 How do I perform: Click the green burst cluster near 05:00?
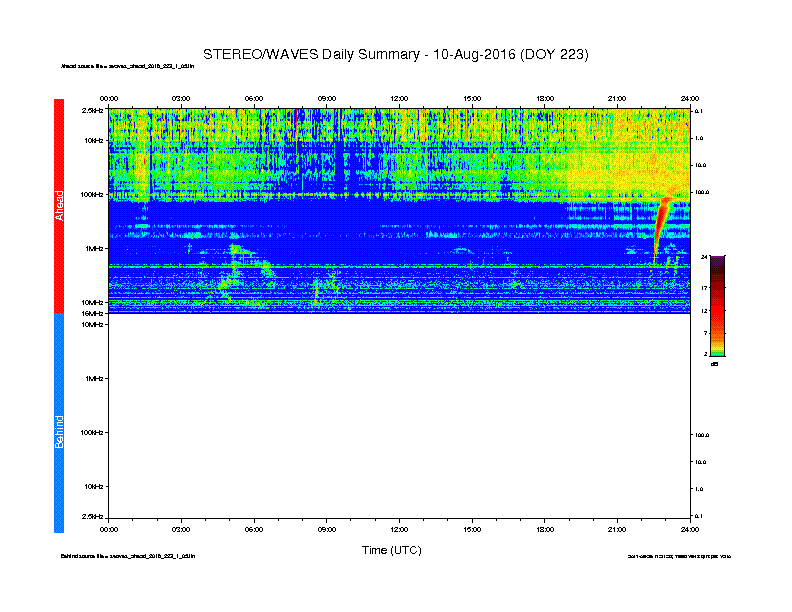point(236,268)
